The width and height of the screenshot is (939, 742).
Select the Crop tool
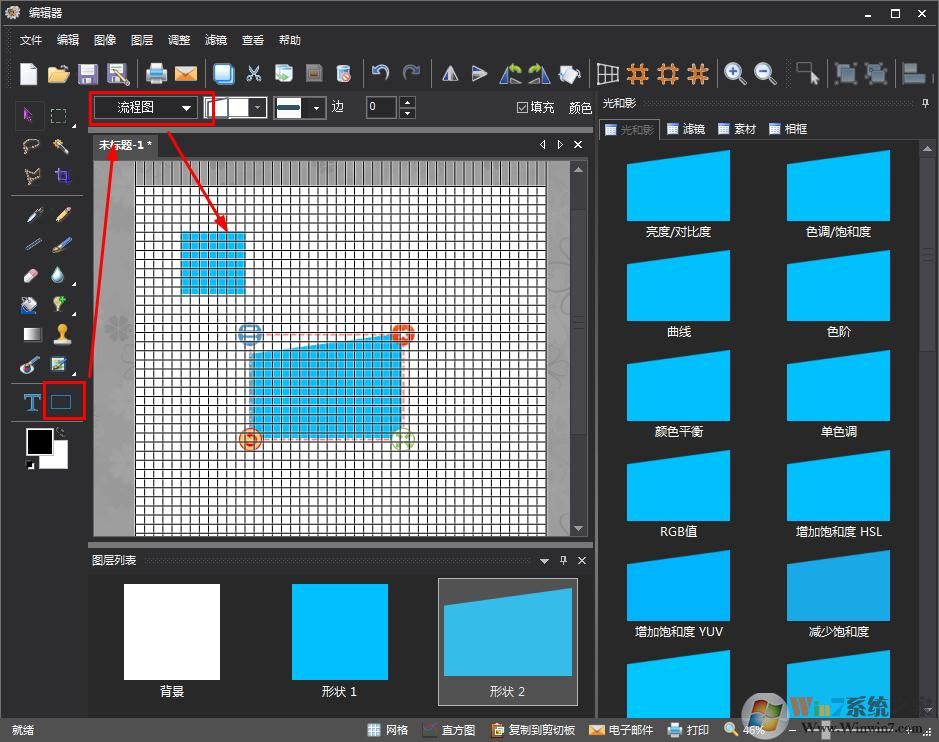[62, 176]
